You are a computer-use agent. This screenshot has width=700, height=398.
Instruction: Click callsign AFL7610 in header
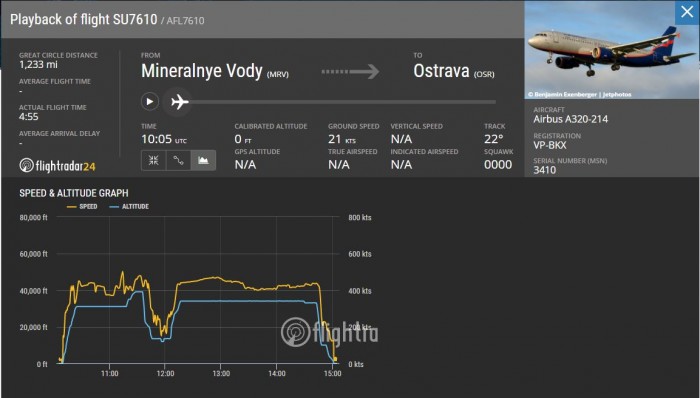(185, 21)
